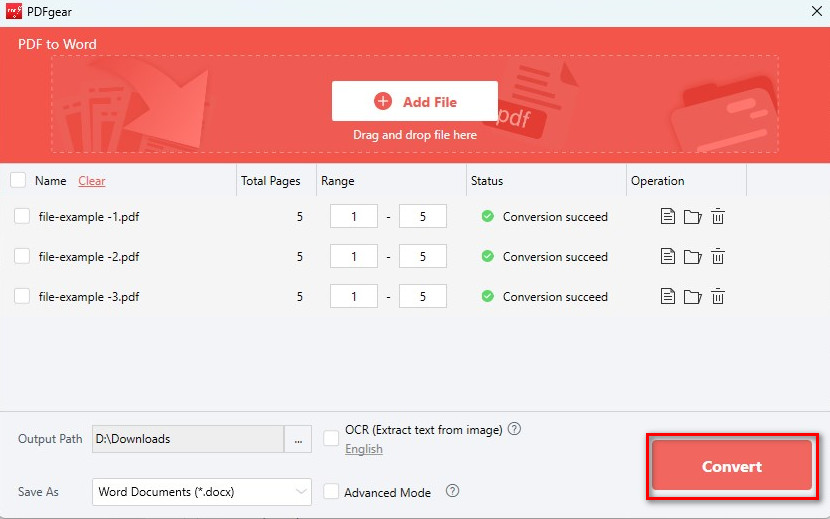830x519 pixels.
Task: Open output folder for file-example -1.pdf
Action: click(692, 217)
